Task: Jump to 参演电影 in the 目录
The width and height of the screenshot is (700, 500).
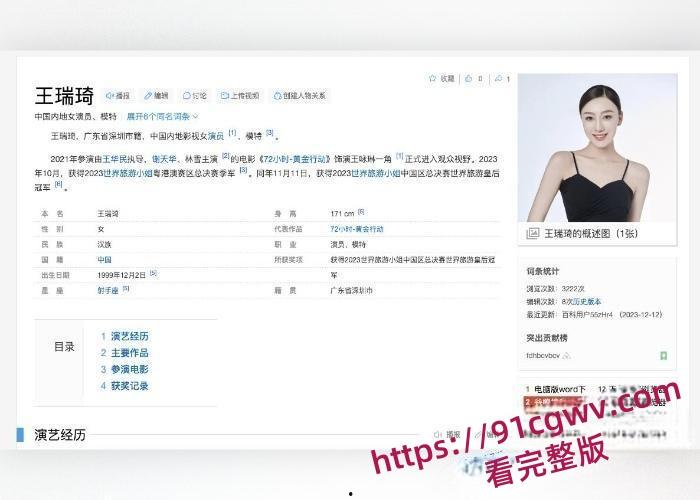Action: [x=129, y=369]
